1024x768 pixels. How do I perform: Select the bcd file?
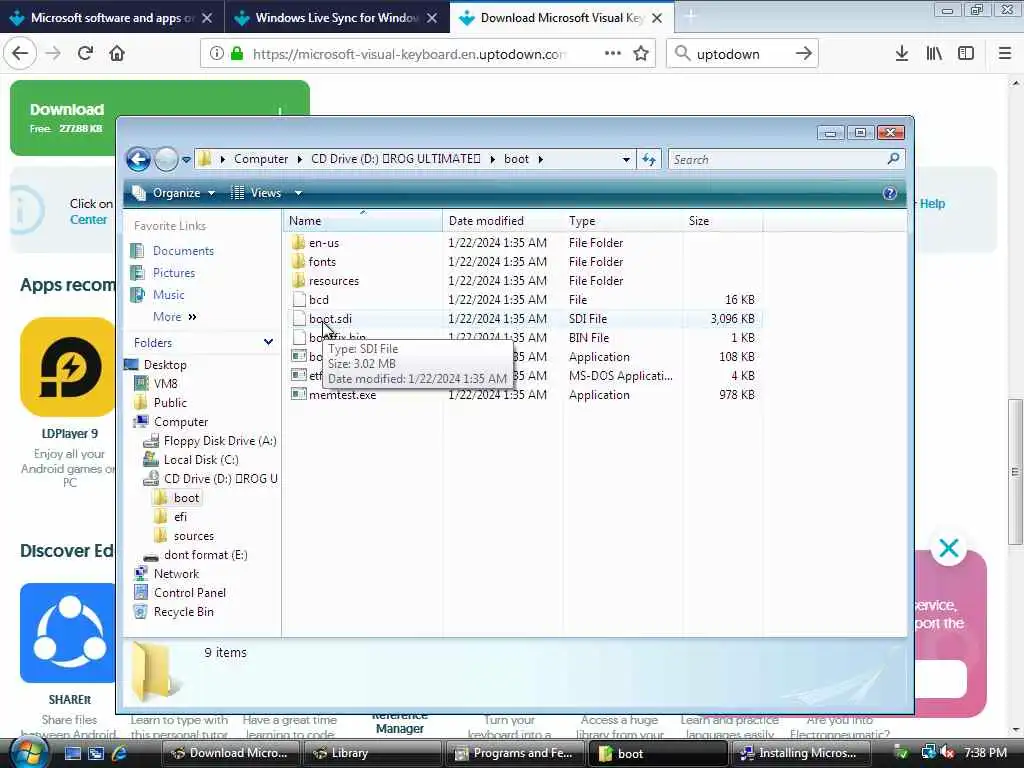(318, 300)
